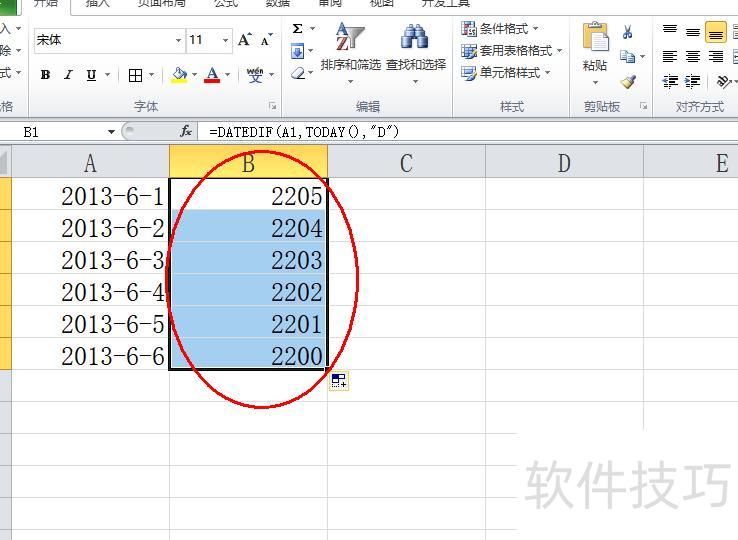The width and height of the screenshot is (738, 540).
Task: Decrease indent icon
Action: (670, 81)
